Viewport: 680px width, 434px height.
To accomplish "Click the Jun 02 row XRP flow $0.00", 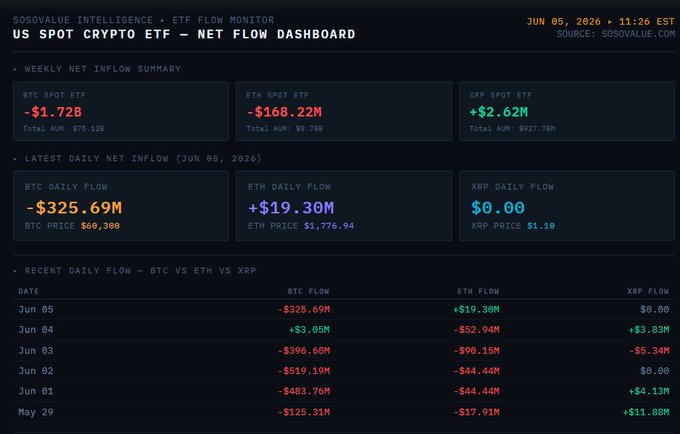I will tap(655, 371).
